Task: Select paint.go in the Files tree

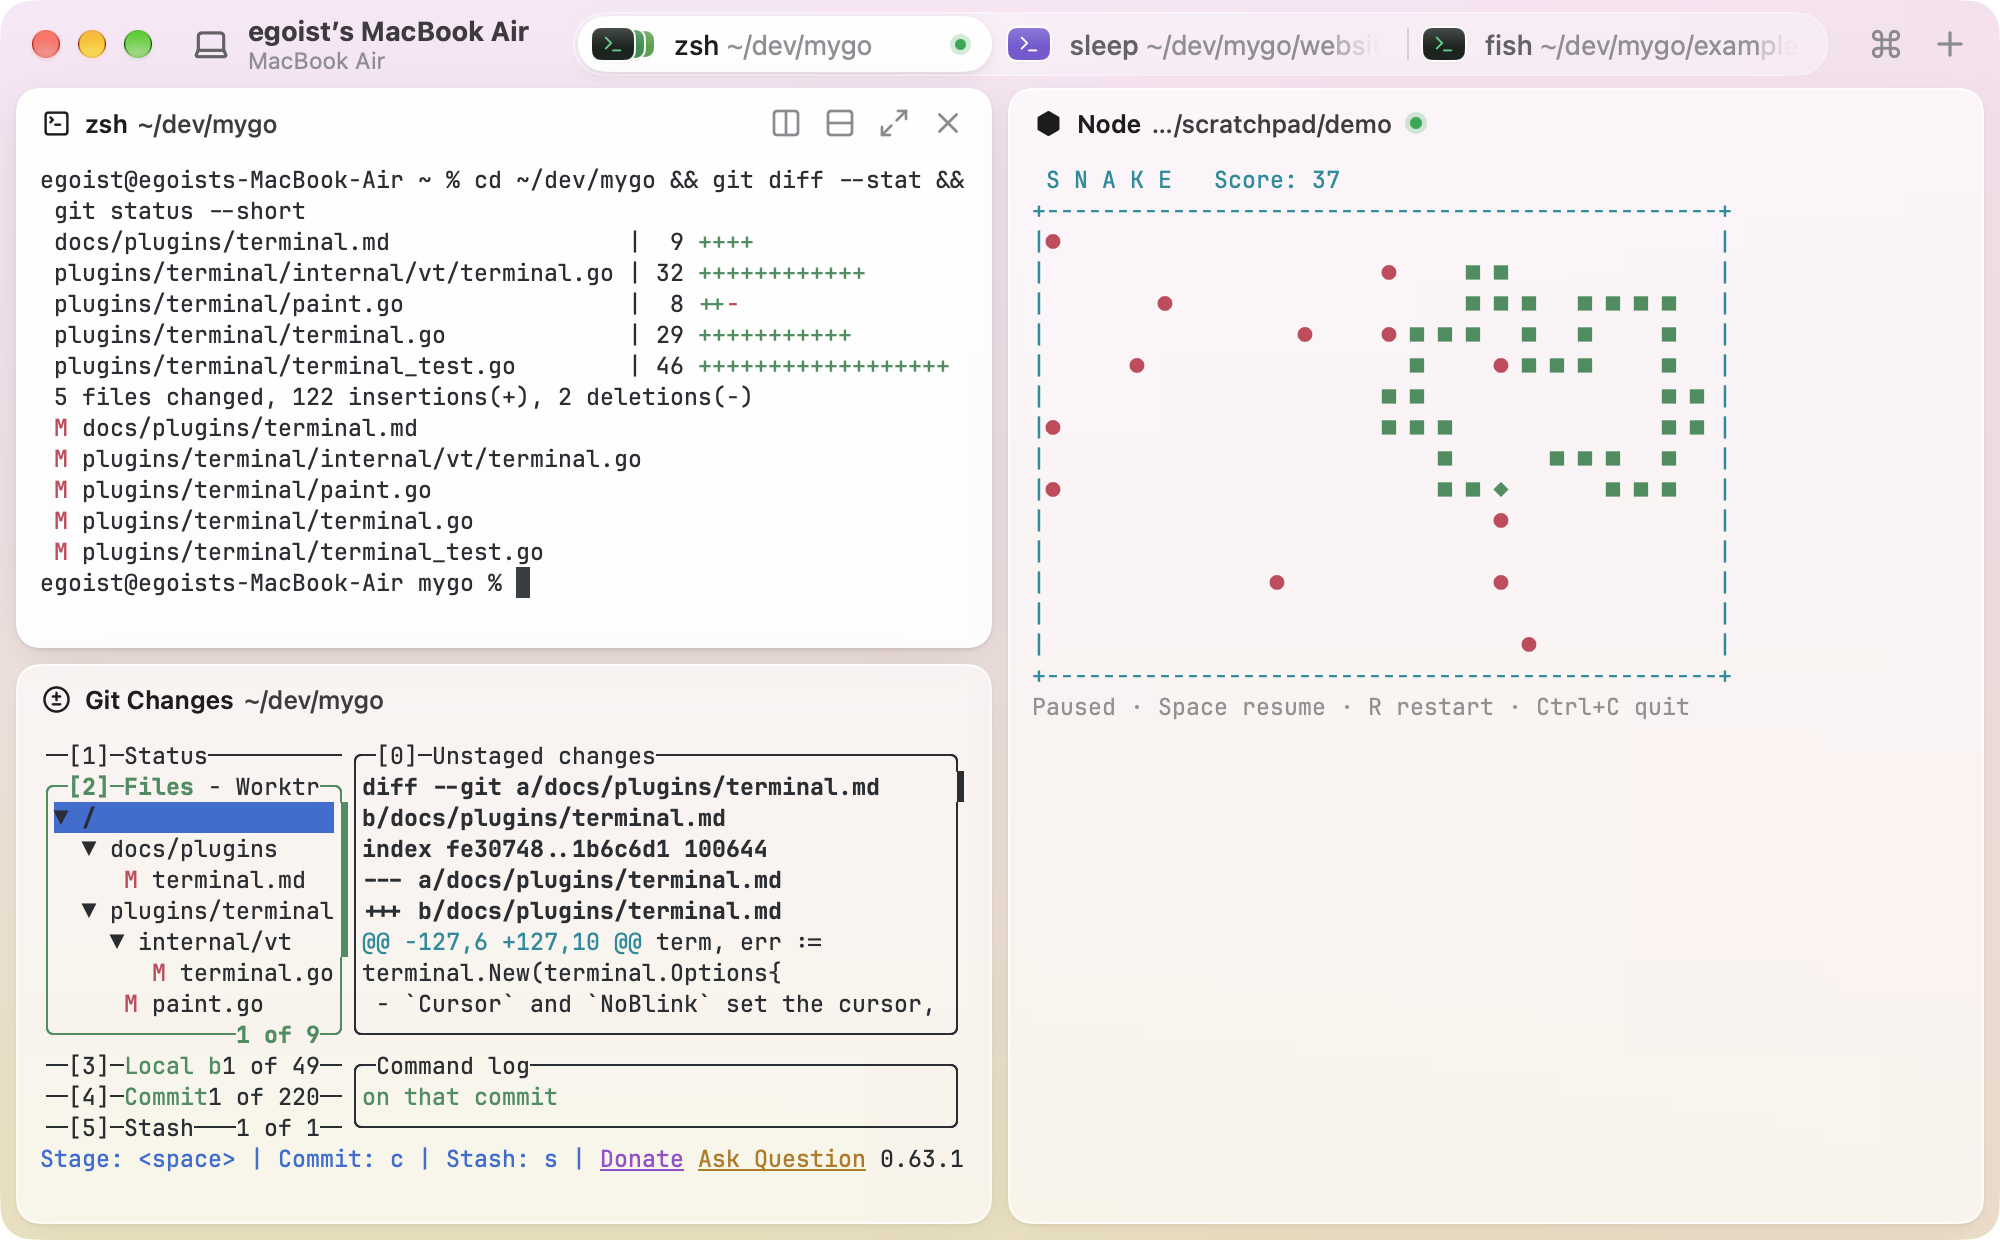Action: [208, 1004]
